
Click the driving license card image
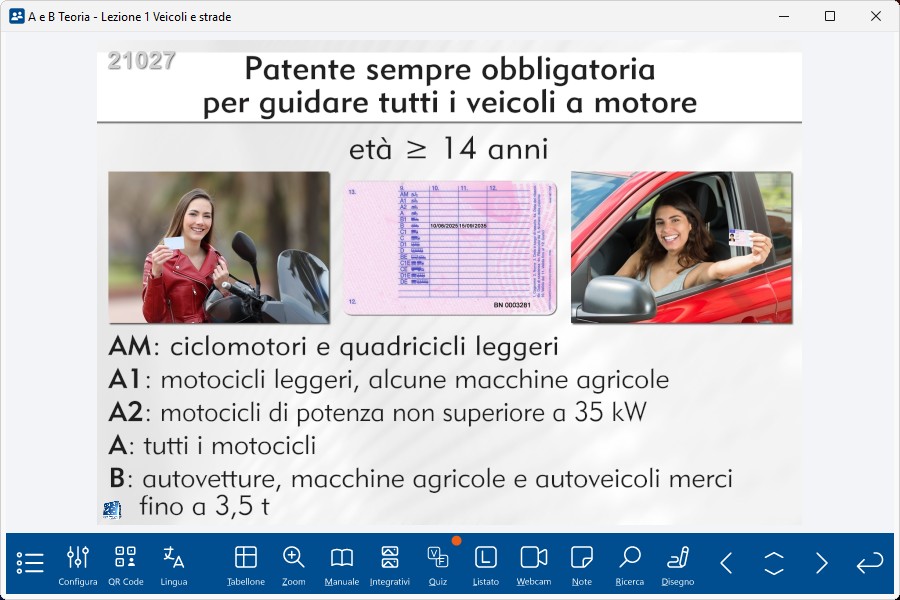click(450, 247)
